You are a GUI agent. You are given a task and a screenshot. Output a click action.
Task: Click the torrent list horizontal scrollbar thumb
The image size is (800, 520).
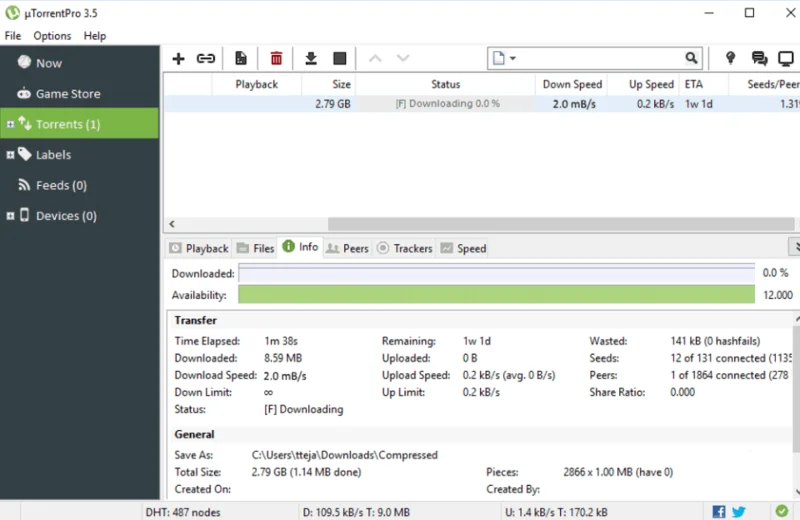[561, 224]
